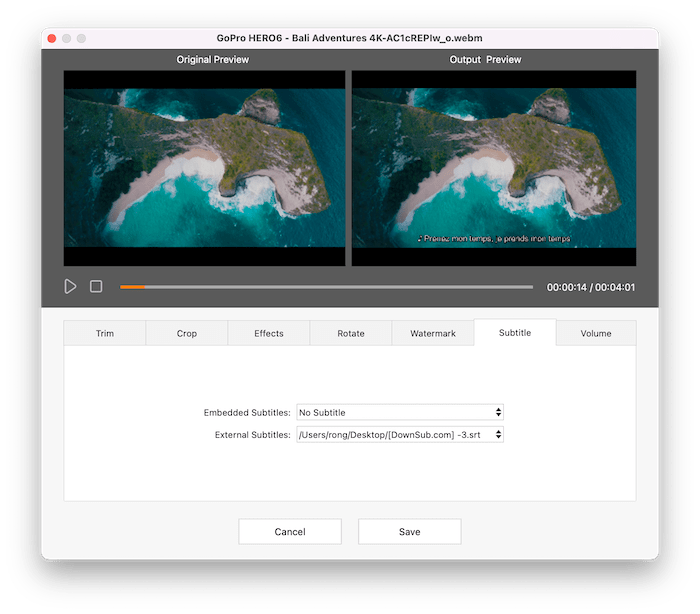Open the External Subtitles dropdown

click(x=400, y=435)
